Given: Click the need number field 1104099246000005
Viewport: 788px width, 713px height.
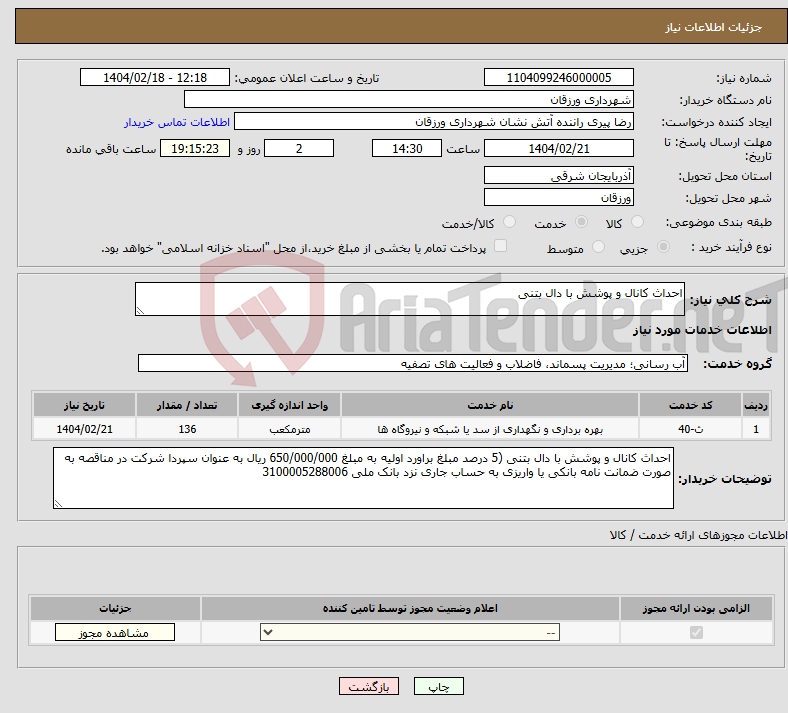Looking at the screenshot, I should [x=558, y=77].
